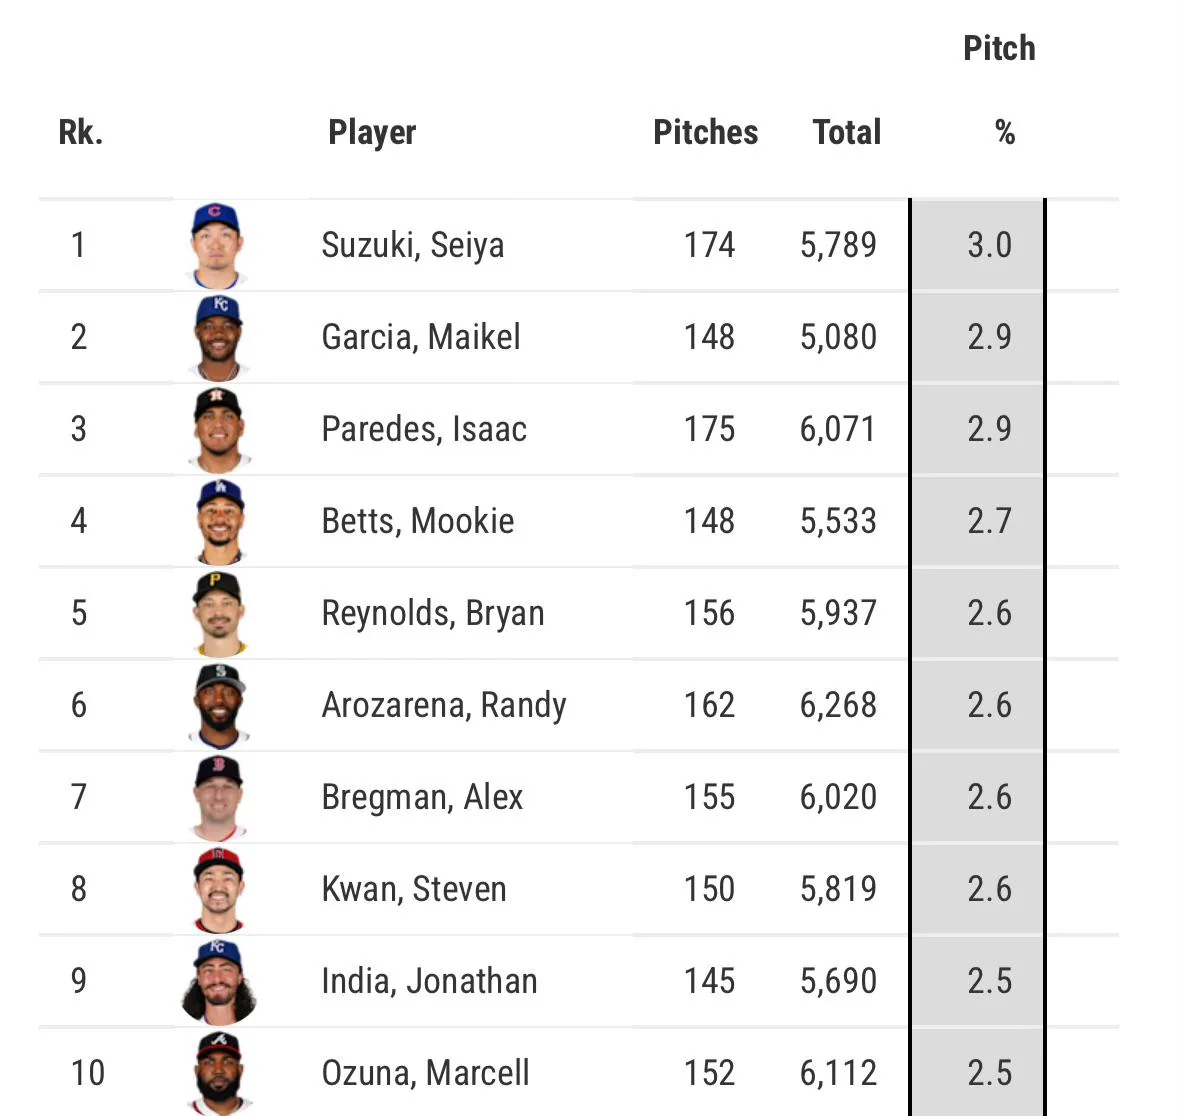Click Isaac Paredes's headshot photo
Image resolution: width=1179 pixels, height=1116 pixels.
(x=218, y=430)
